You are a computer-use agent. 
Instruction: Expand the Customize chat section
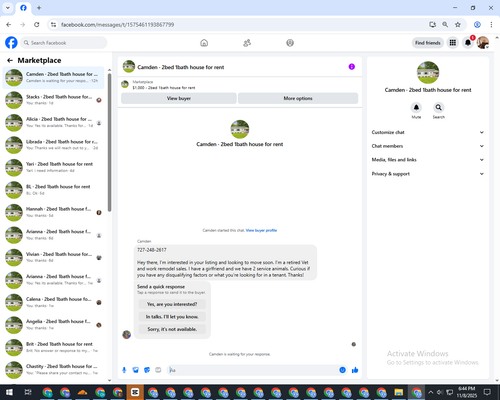(x=428, y=132)
